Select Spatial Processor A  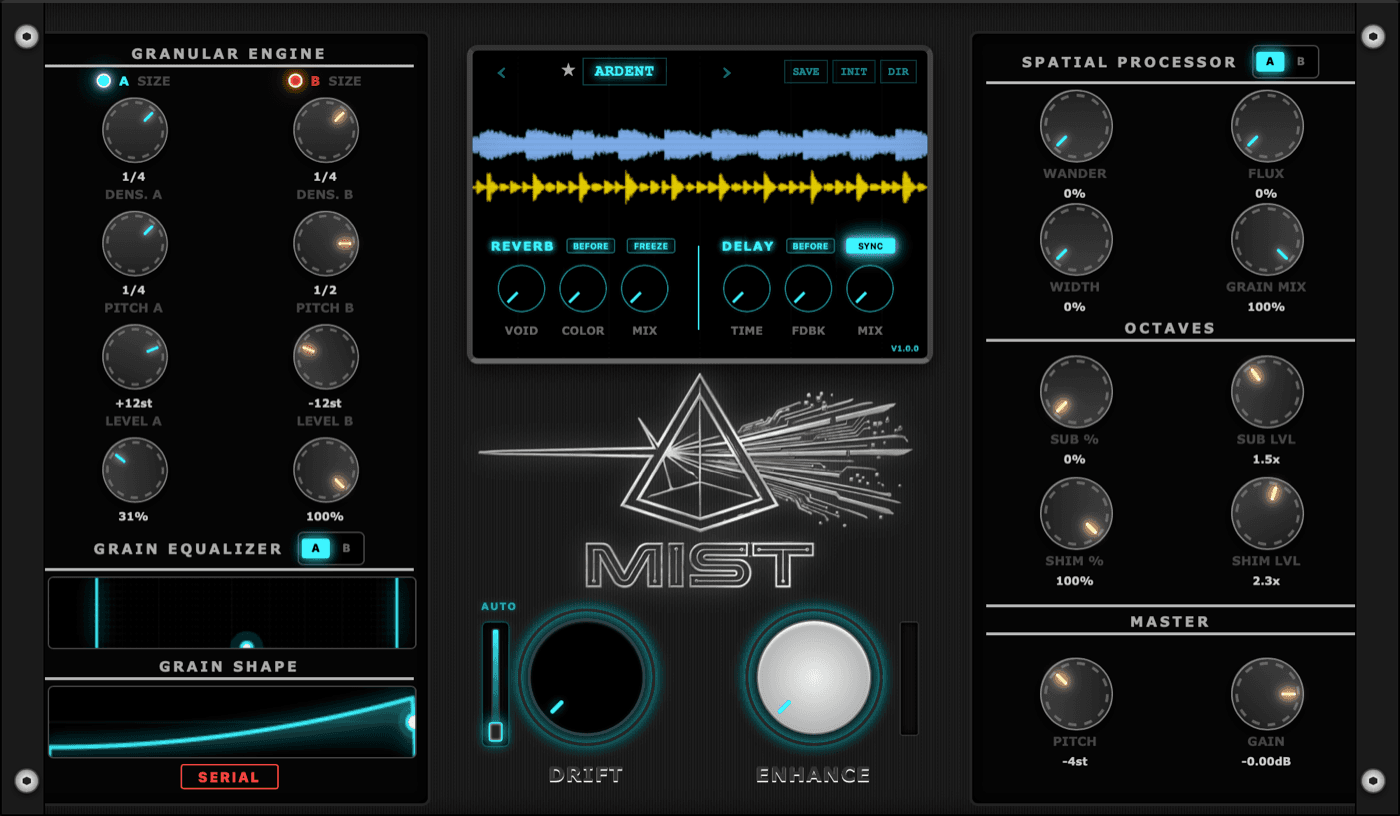[1270, 61]
